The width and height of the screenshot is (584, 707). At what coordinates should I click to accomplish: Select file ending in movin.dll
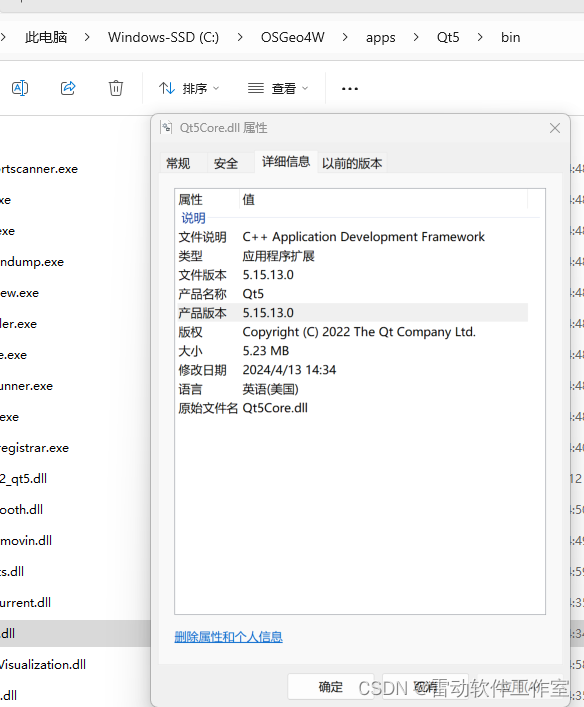(x=26, y=541)
